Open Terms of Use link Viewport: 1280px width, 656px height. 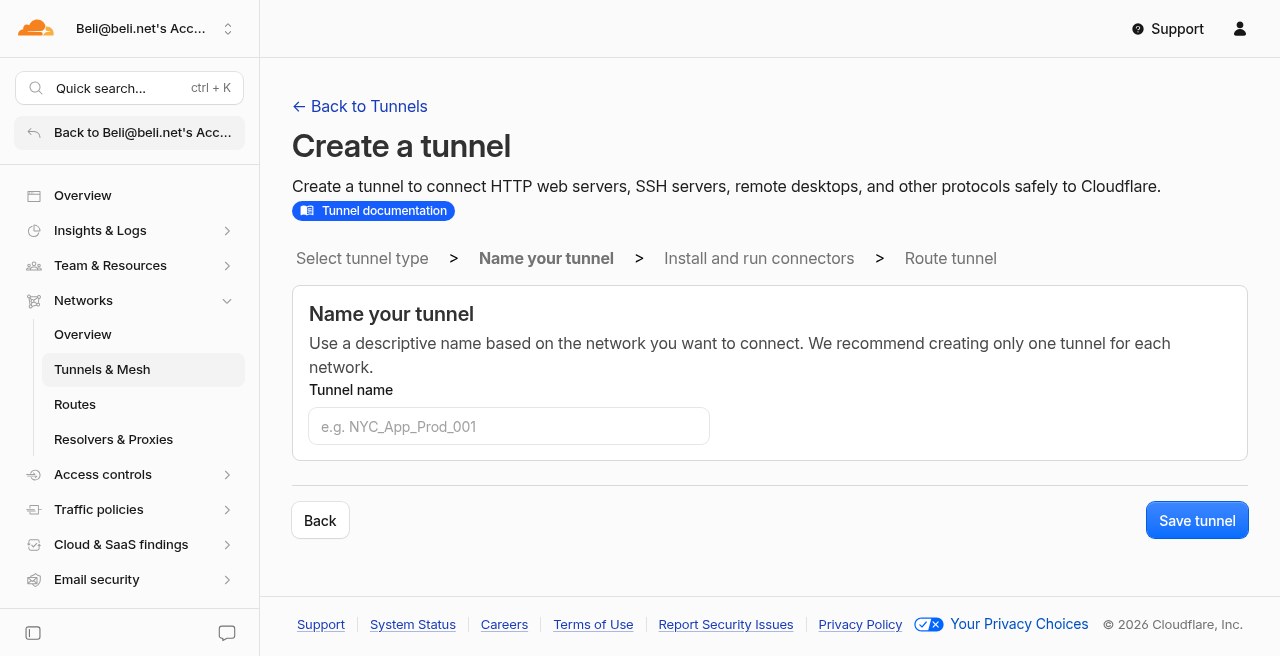point(593,624)
